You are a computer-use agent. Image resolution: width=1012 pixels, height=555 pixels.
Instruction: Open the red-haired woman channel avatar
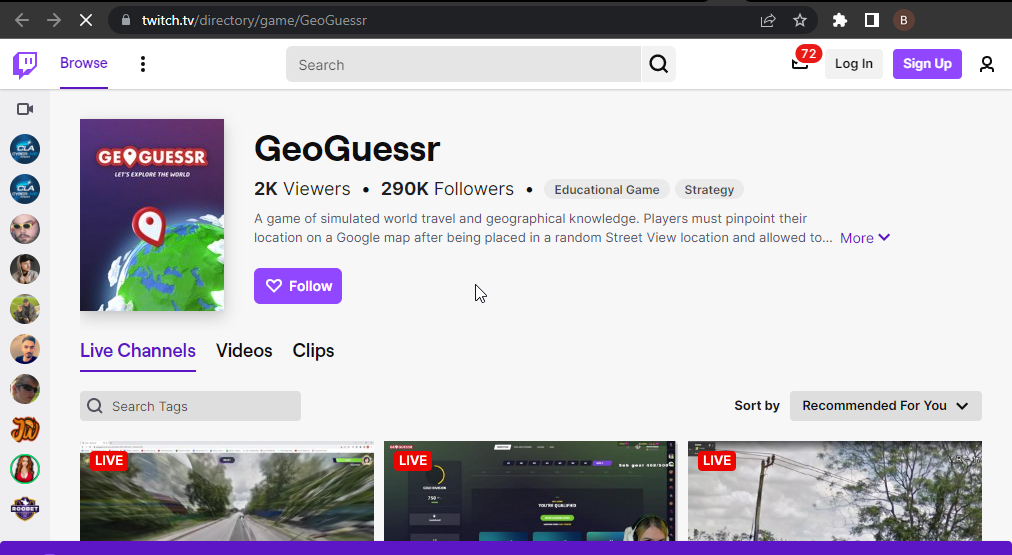[x=25, y=469]
